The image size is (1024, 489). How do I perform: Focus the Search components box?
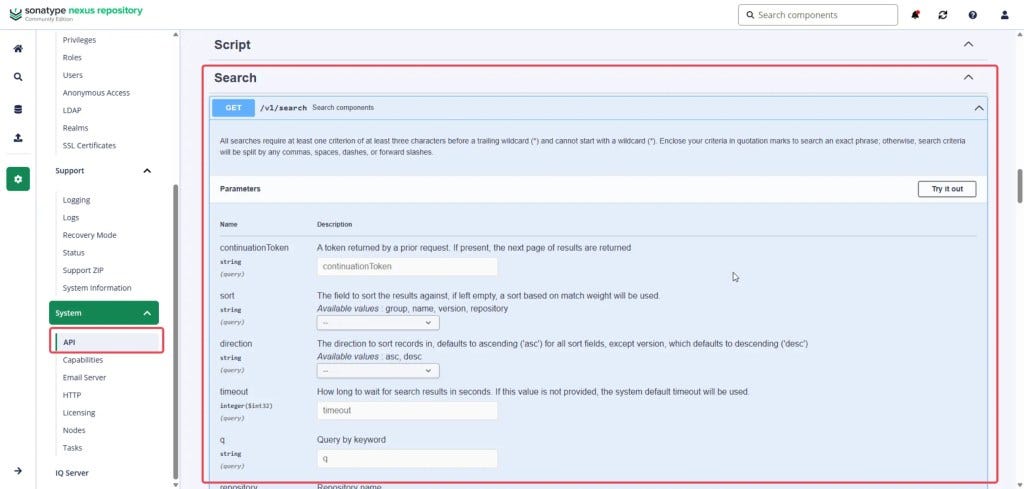(x=818, y=14)
